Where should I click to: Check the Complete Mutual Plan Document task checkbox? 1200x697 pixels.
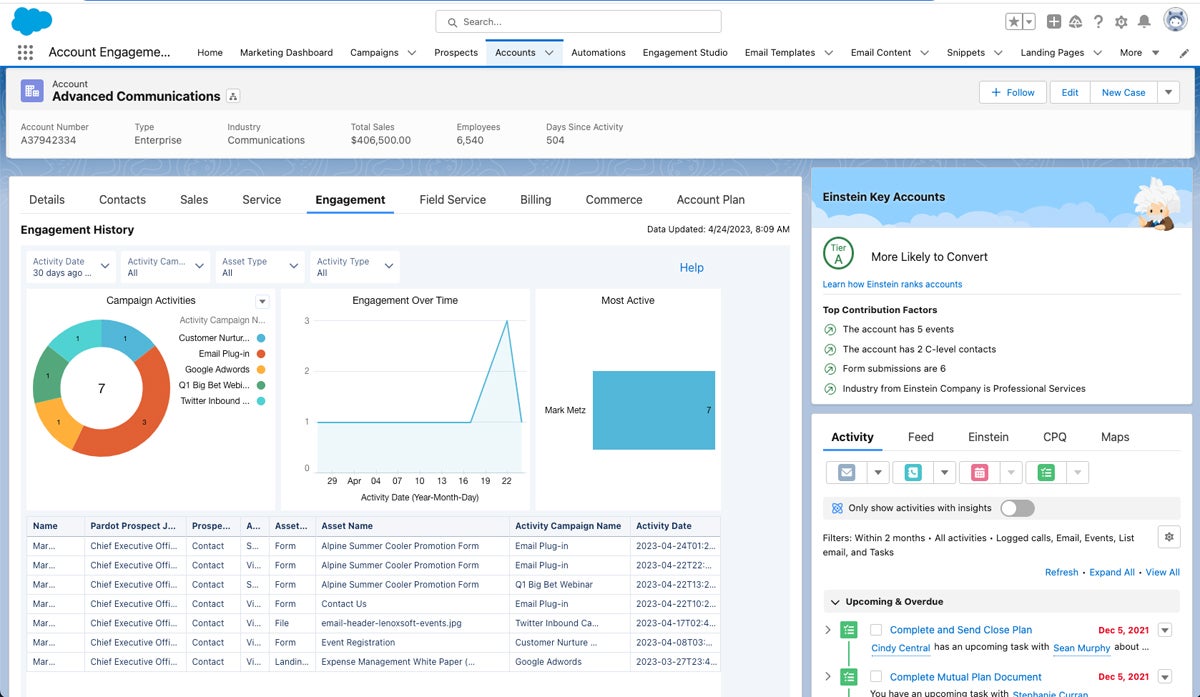click(876, 677)
